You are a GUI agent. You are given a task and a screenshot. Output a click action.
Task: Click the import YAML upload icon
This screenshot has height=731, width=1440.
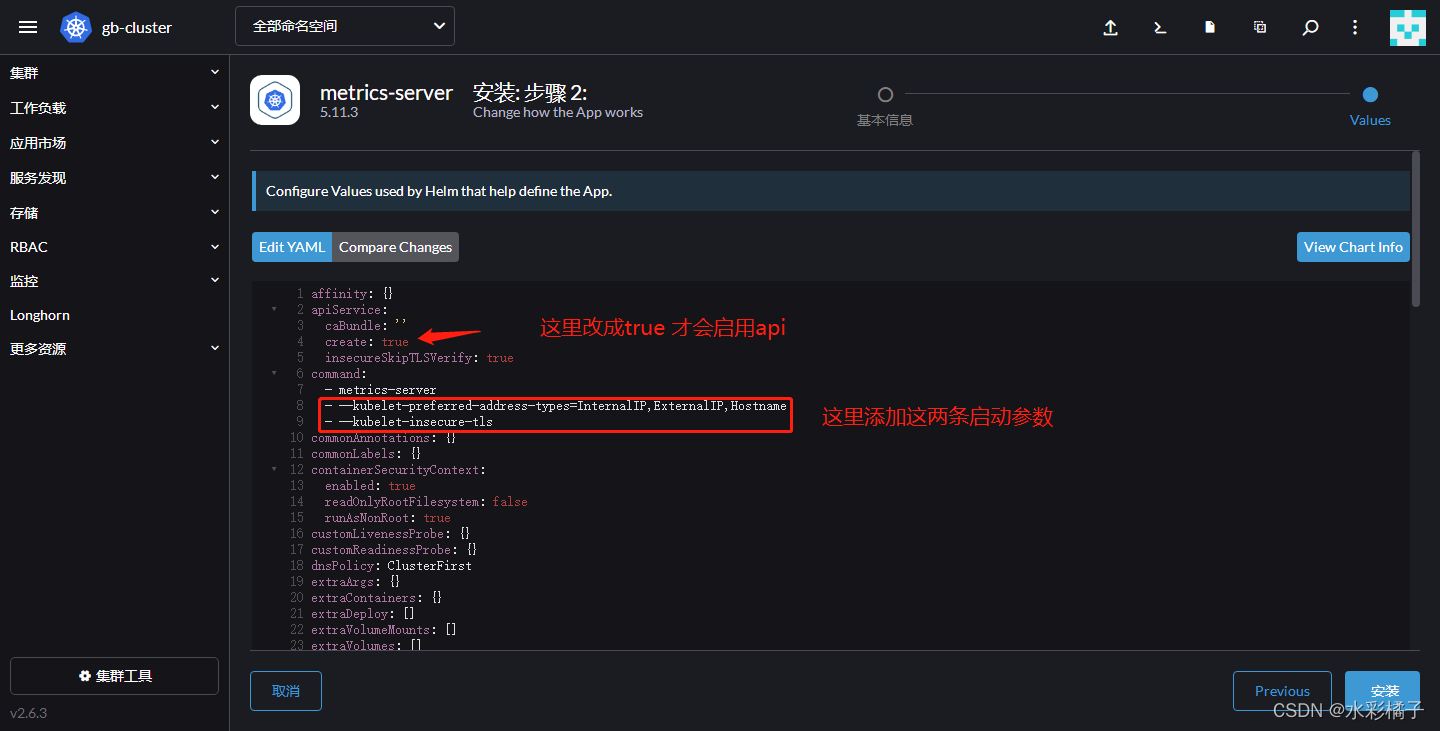[x=1110, y=28]
